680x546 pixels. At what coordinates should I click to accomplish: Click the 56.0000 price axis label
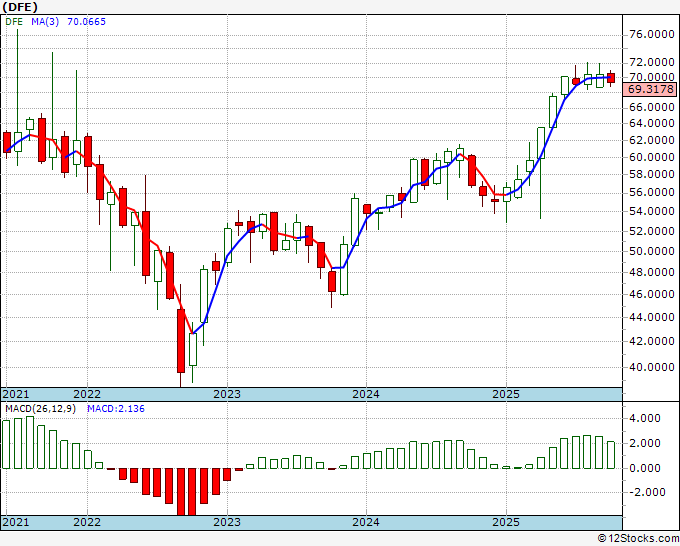pos(651,193)
